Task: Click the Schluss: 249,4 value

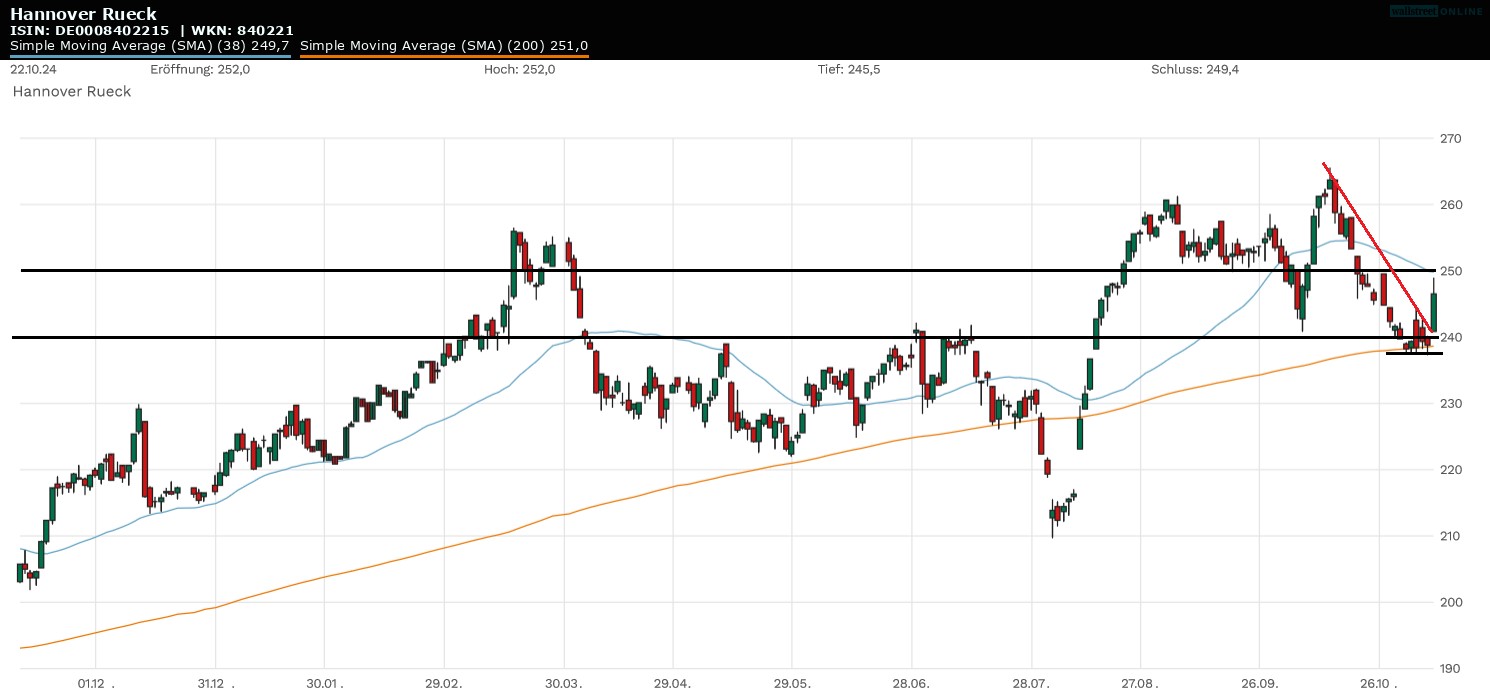Action: pyautogui.click(x=1197, y=70)
